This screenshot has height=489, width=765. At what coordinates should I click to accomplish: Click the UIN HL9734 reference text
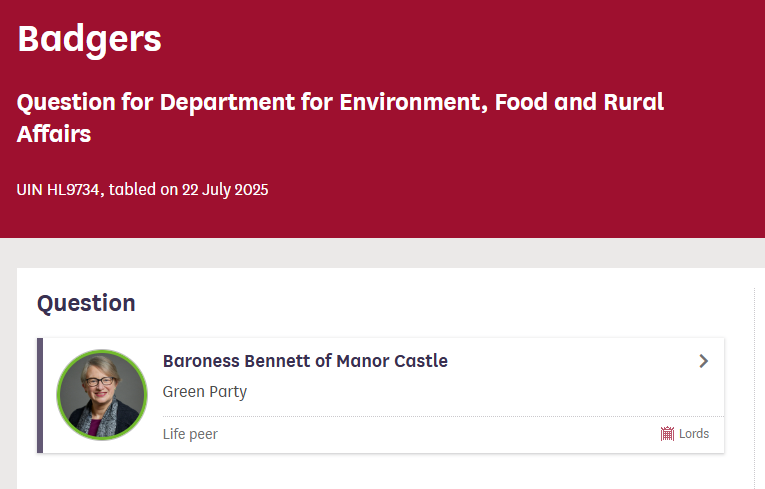pyautogui.click(x=60, y=189)
